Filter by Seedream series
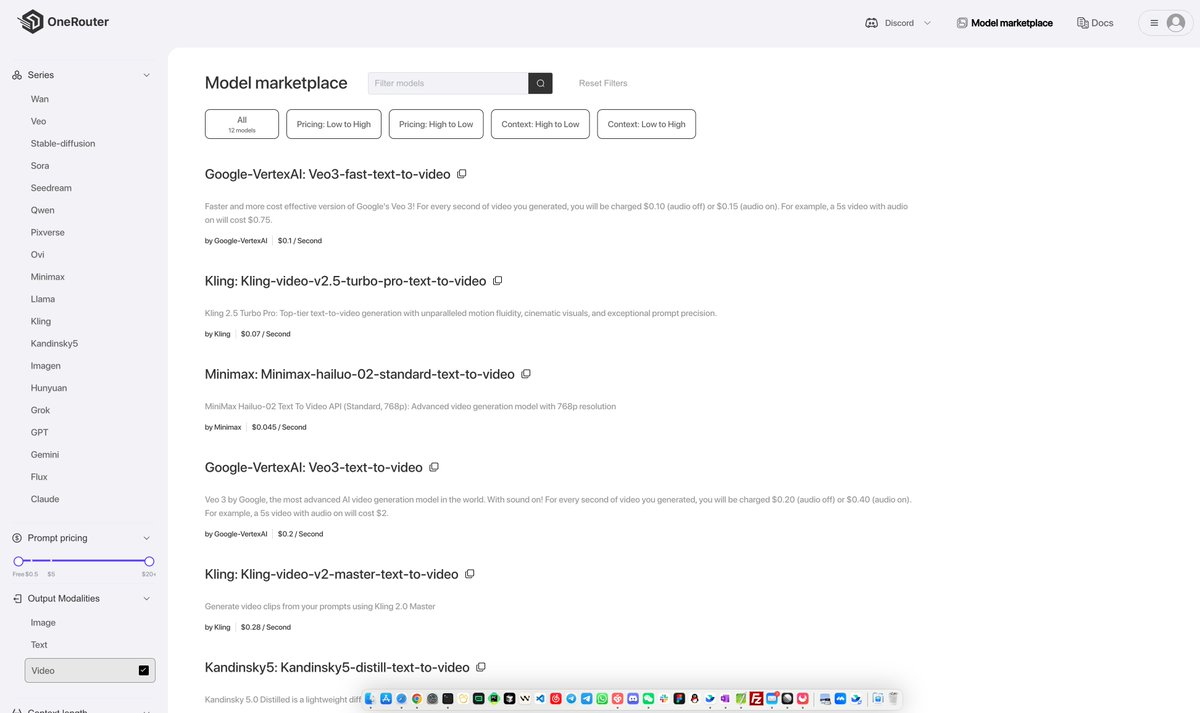1200x713 pixels. coord(51,188)
